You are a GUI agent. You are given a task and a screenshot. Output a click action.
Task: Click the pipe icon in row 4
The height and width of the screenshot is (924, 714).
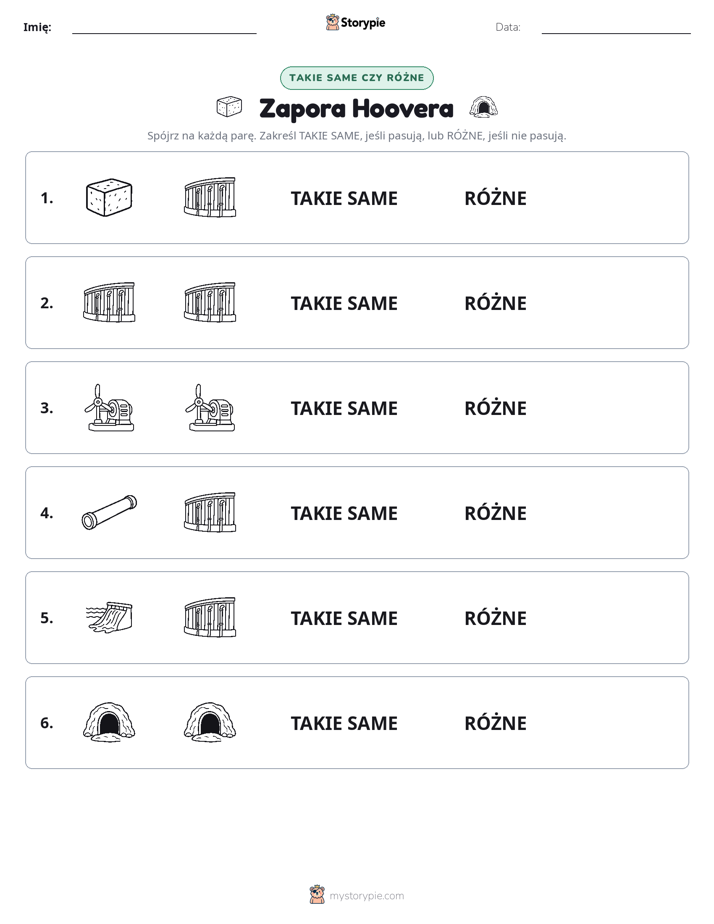109,512
